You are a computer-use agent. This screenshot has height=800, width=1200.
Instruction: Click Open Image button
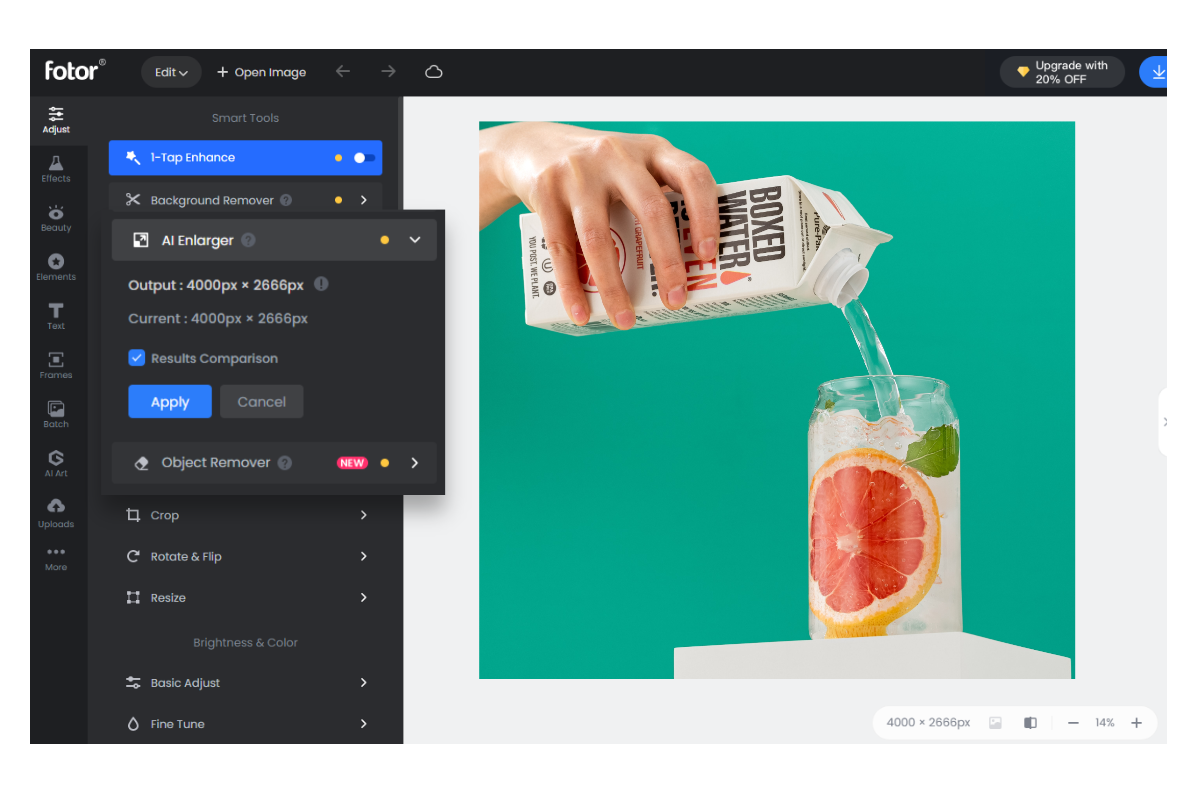tap(262, 72)
